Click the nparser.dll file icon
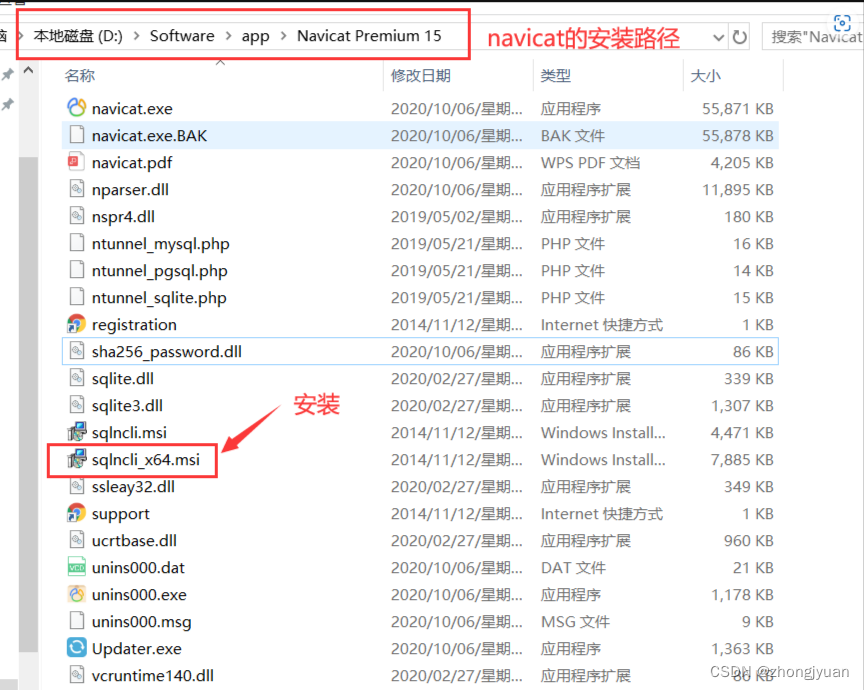864x690 pixels. (77, 189)
